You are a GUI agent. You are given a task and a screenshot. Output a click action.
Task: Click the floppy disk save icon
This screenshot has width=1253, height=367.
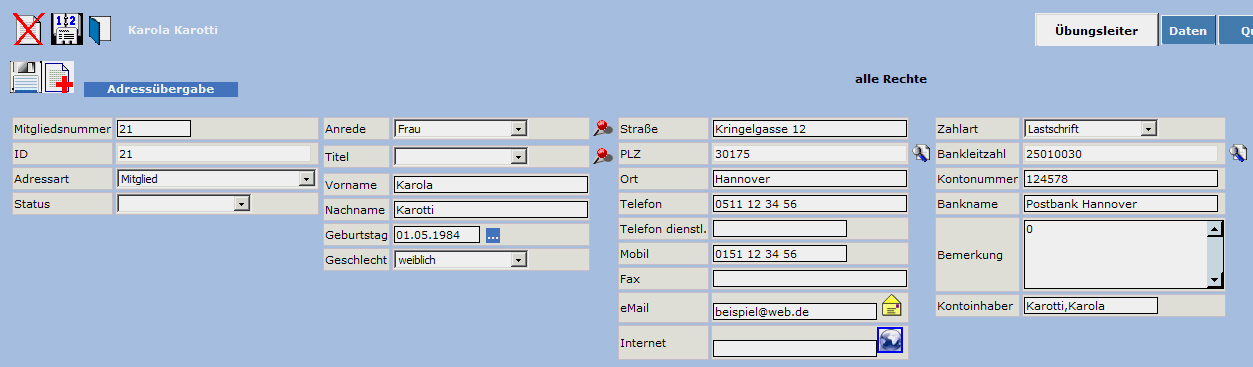click(x=25, y=78)
